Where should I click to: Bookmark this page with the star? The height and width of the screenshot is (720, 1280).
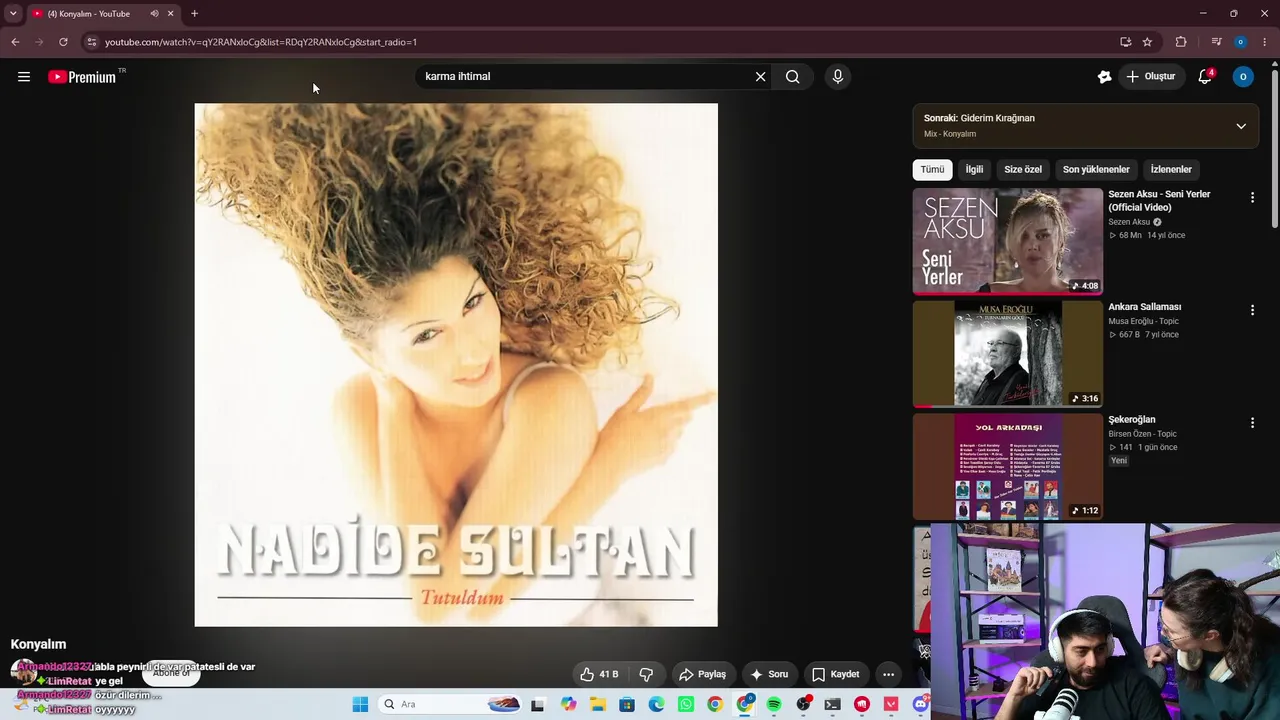[1147, 42]
